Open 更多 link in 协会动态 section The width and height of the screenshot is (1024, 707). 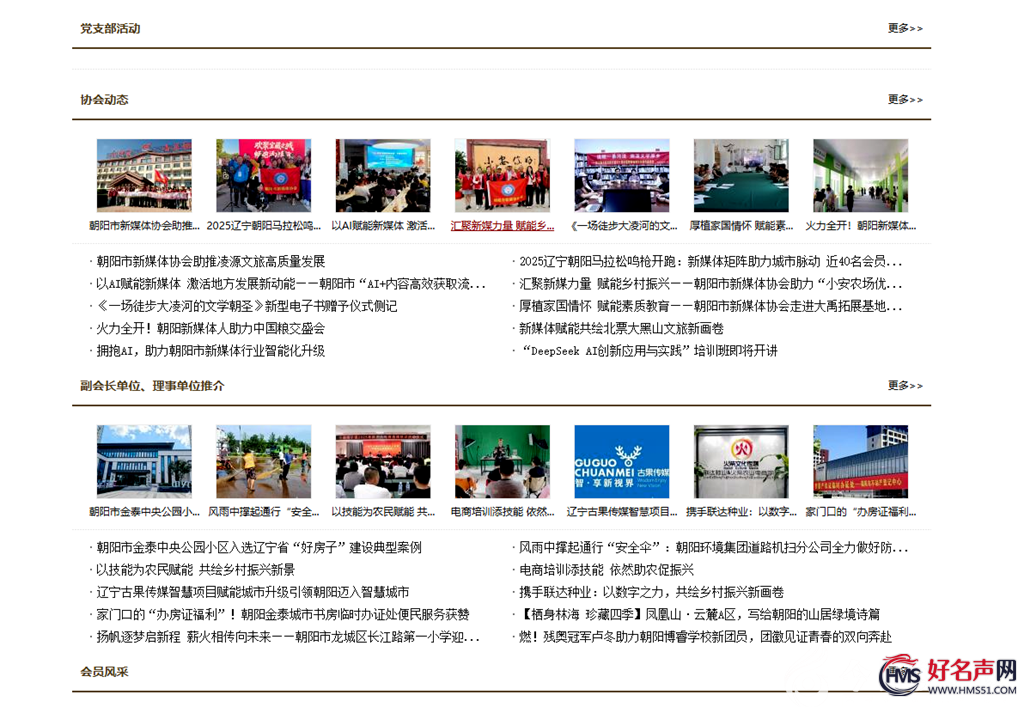[904, 99]
